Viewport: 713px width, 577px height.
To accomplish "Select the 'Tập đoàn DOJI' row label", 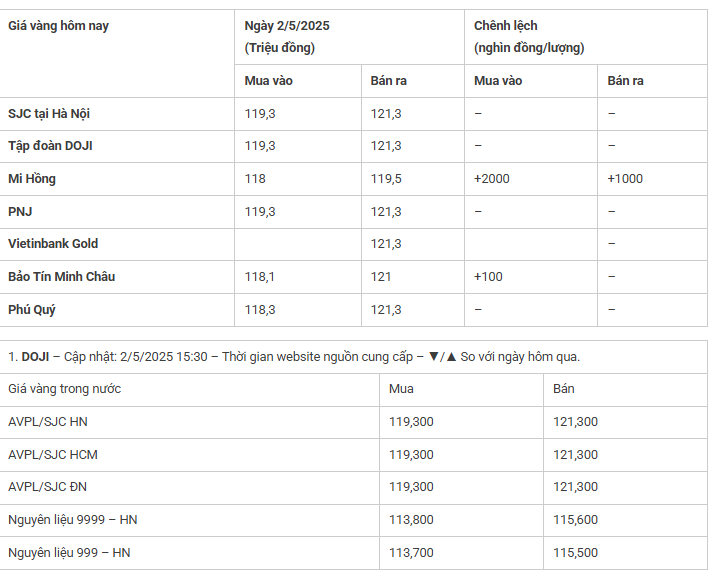I will [50, 146].
